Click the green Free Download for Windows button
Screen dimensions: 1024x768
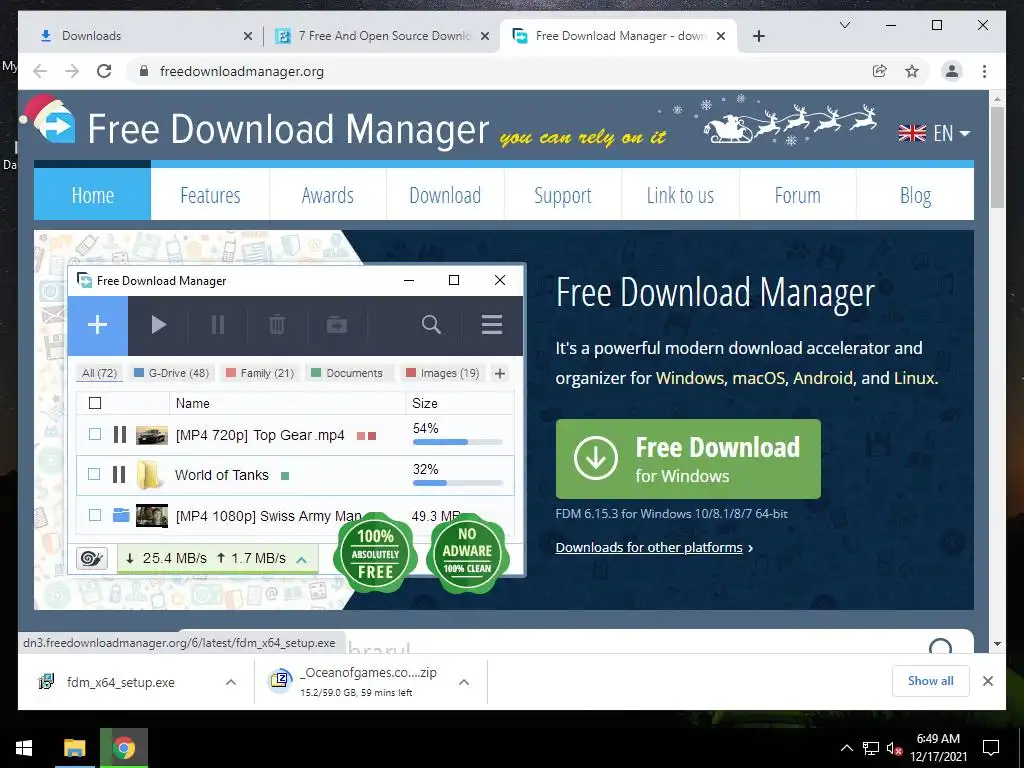click(x=688, y=459)
